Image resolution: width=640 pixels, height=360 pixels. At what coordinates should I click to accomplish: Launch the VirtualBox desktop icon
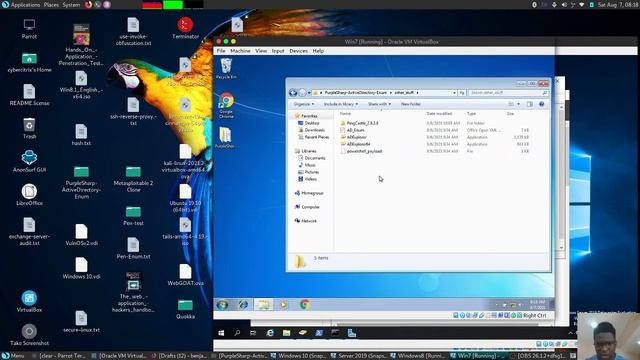(x=29, y=301)
